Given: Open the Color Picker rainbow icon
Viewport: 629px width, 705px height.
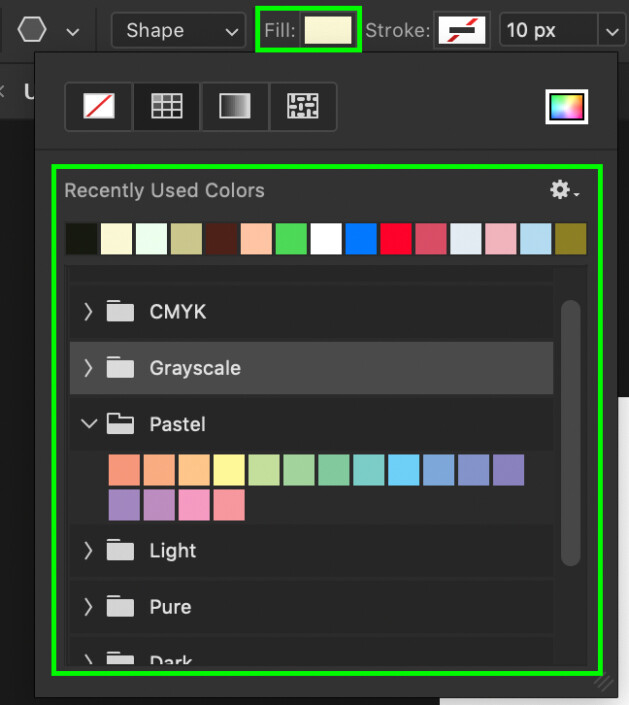Looking at the screenshot, I should click(566, 107).
